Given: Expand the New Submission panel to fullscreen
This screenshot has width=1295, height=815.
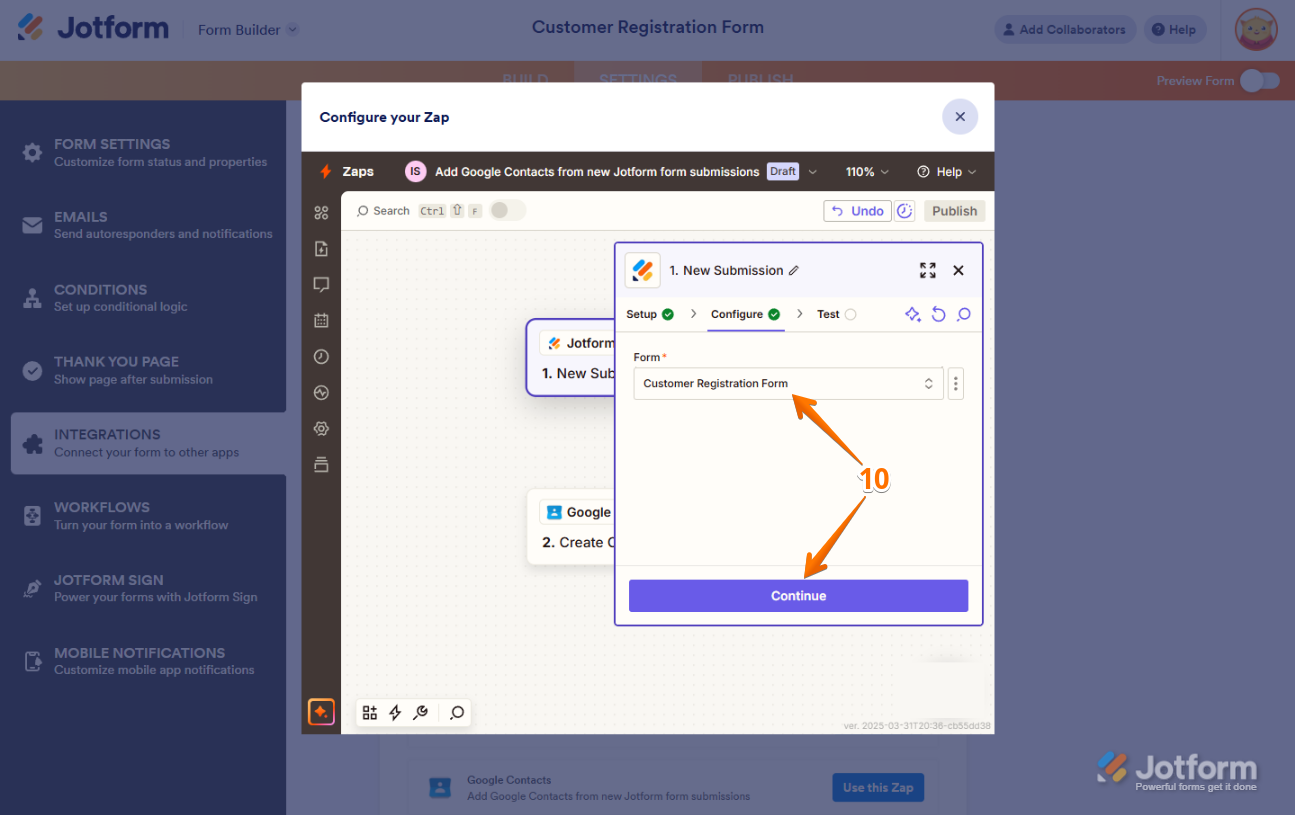Looking at the screenshot, I should (928, 270).
